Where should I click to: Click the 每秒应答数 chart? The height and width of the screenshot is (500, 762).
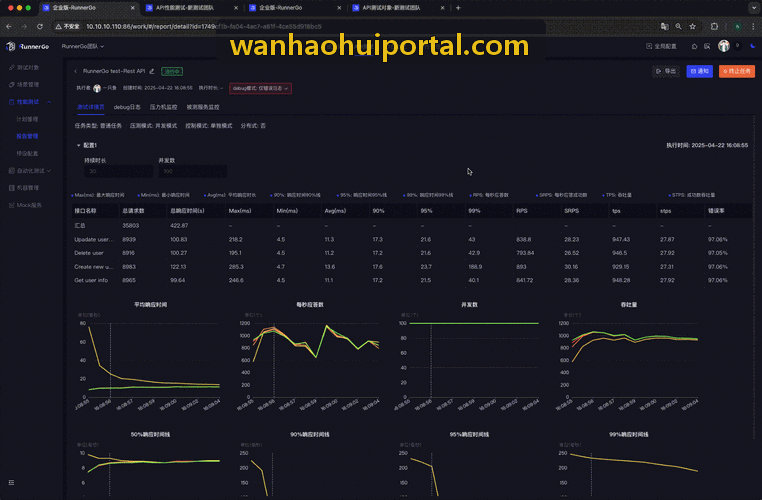tap(310, 359)
